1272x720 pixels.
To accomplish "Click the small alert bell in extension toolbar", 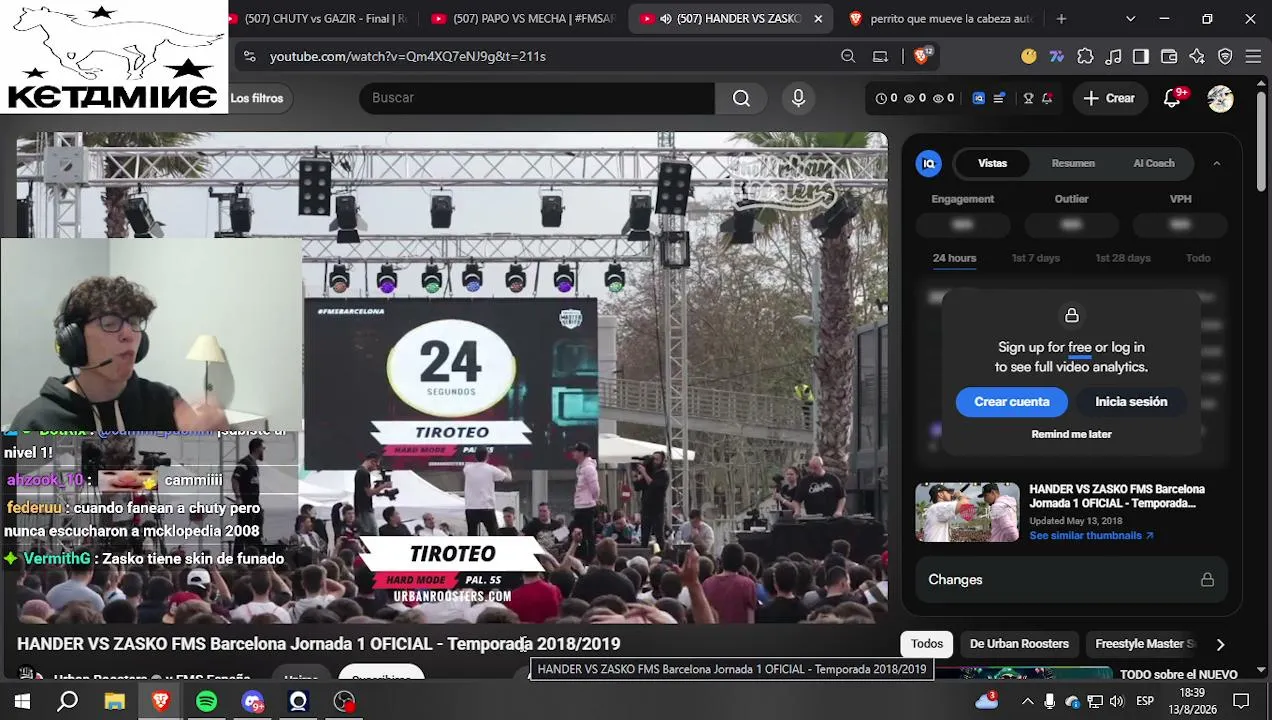I will [x=1047, y=98].
